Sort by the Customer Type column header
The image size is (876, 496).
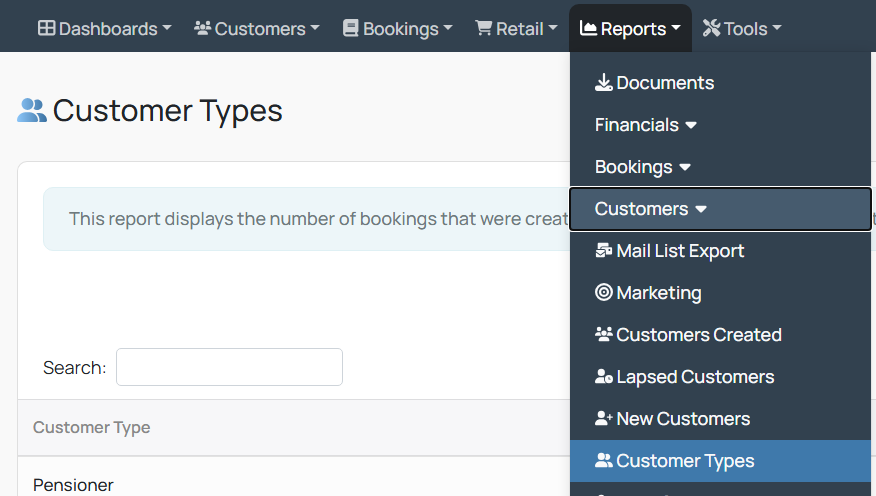(92, 427)
